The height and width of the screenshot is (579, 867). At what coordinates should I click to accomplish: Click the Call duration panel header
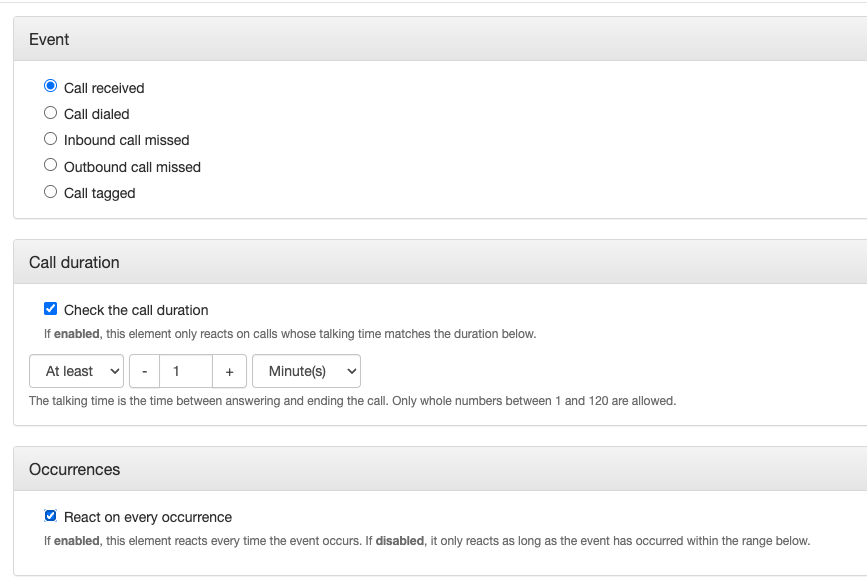click(x=440, y=262)
